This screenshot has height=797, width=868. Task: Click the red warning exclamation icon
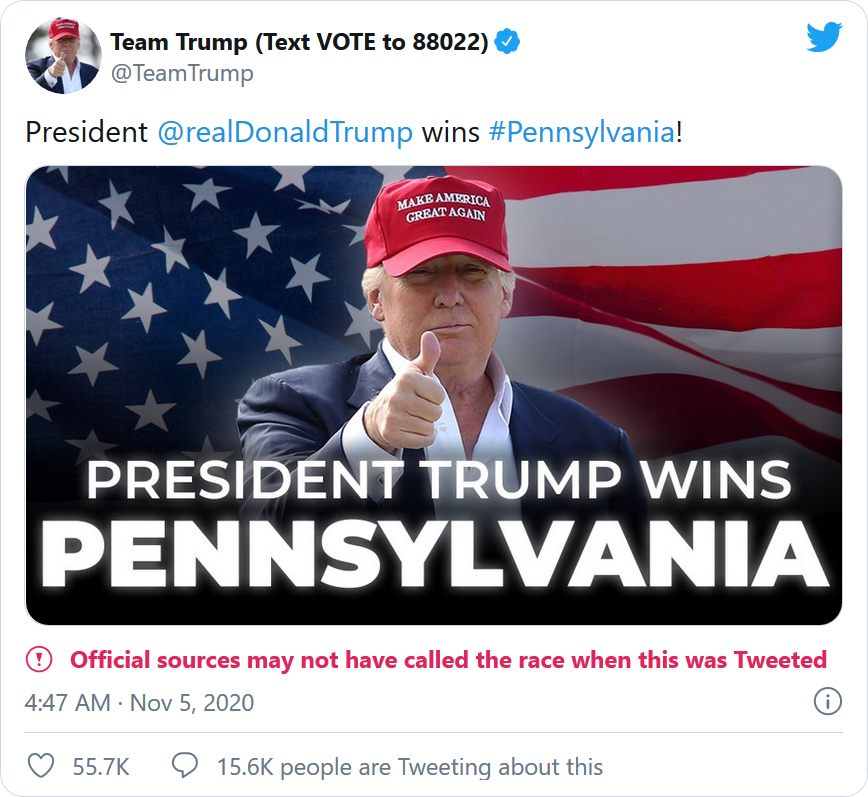(38, 659)
